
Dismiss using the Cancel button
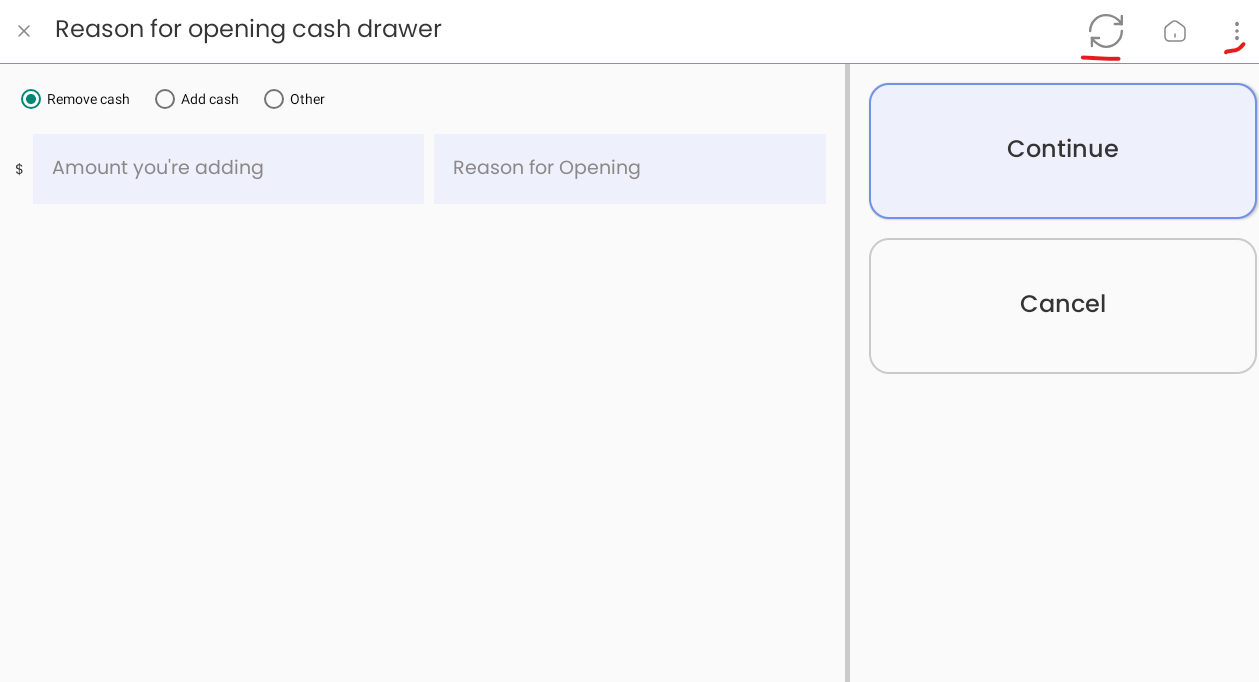click(1063, 306)
